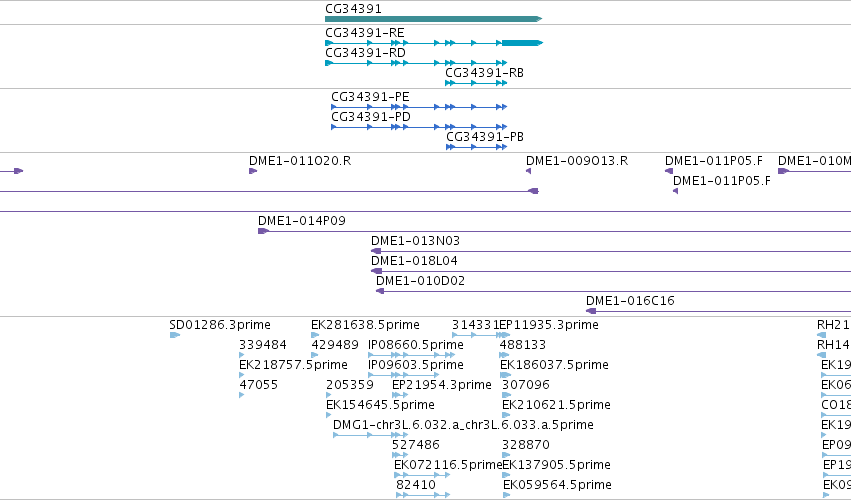Select the lower DME1-011P05.F label

coord(721,181)
